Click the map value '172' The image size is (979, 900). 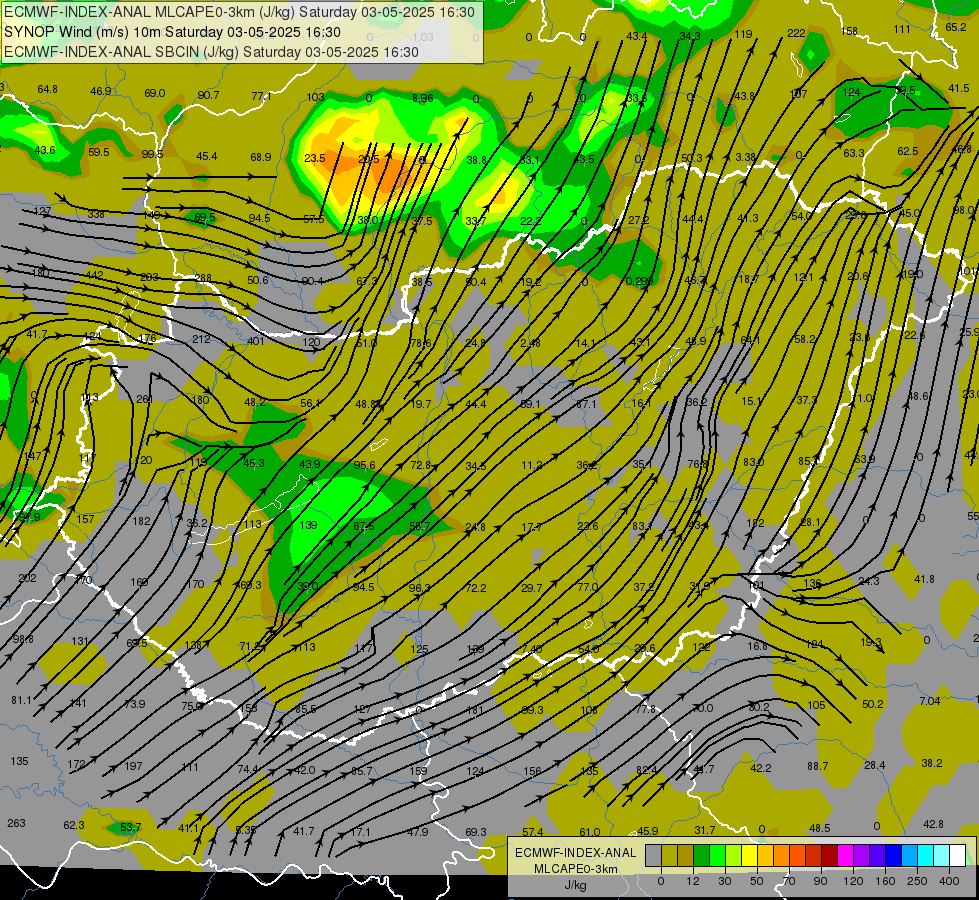tap(76, 764)
